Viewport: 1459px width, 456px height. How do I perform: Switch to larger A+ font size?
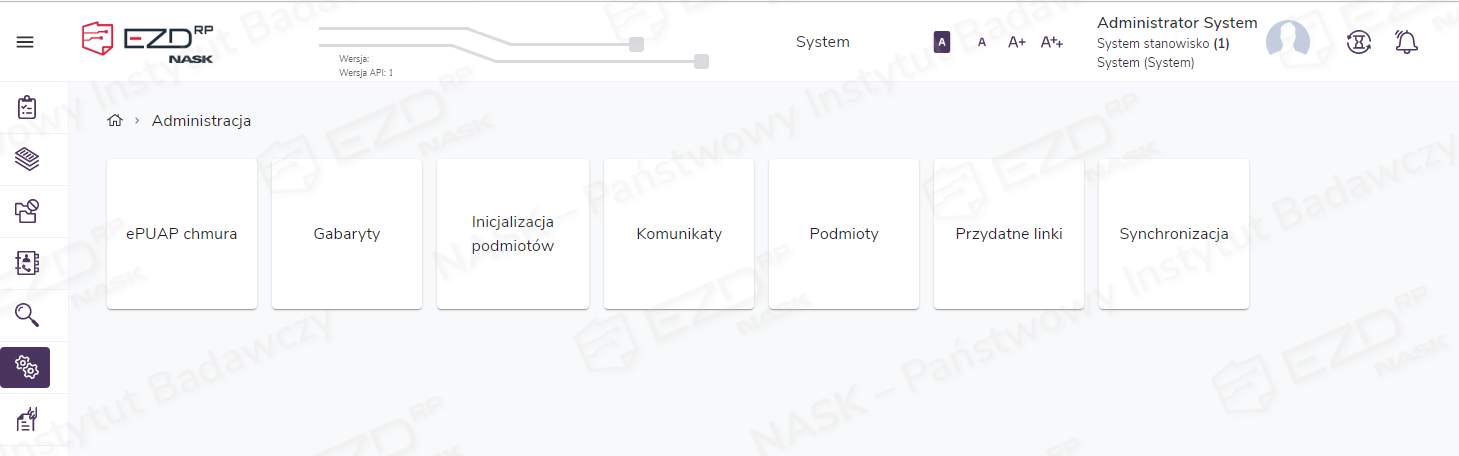[1016, 42]
